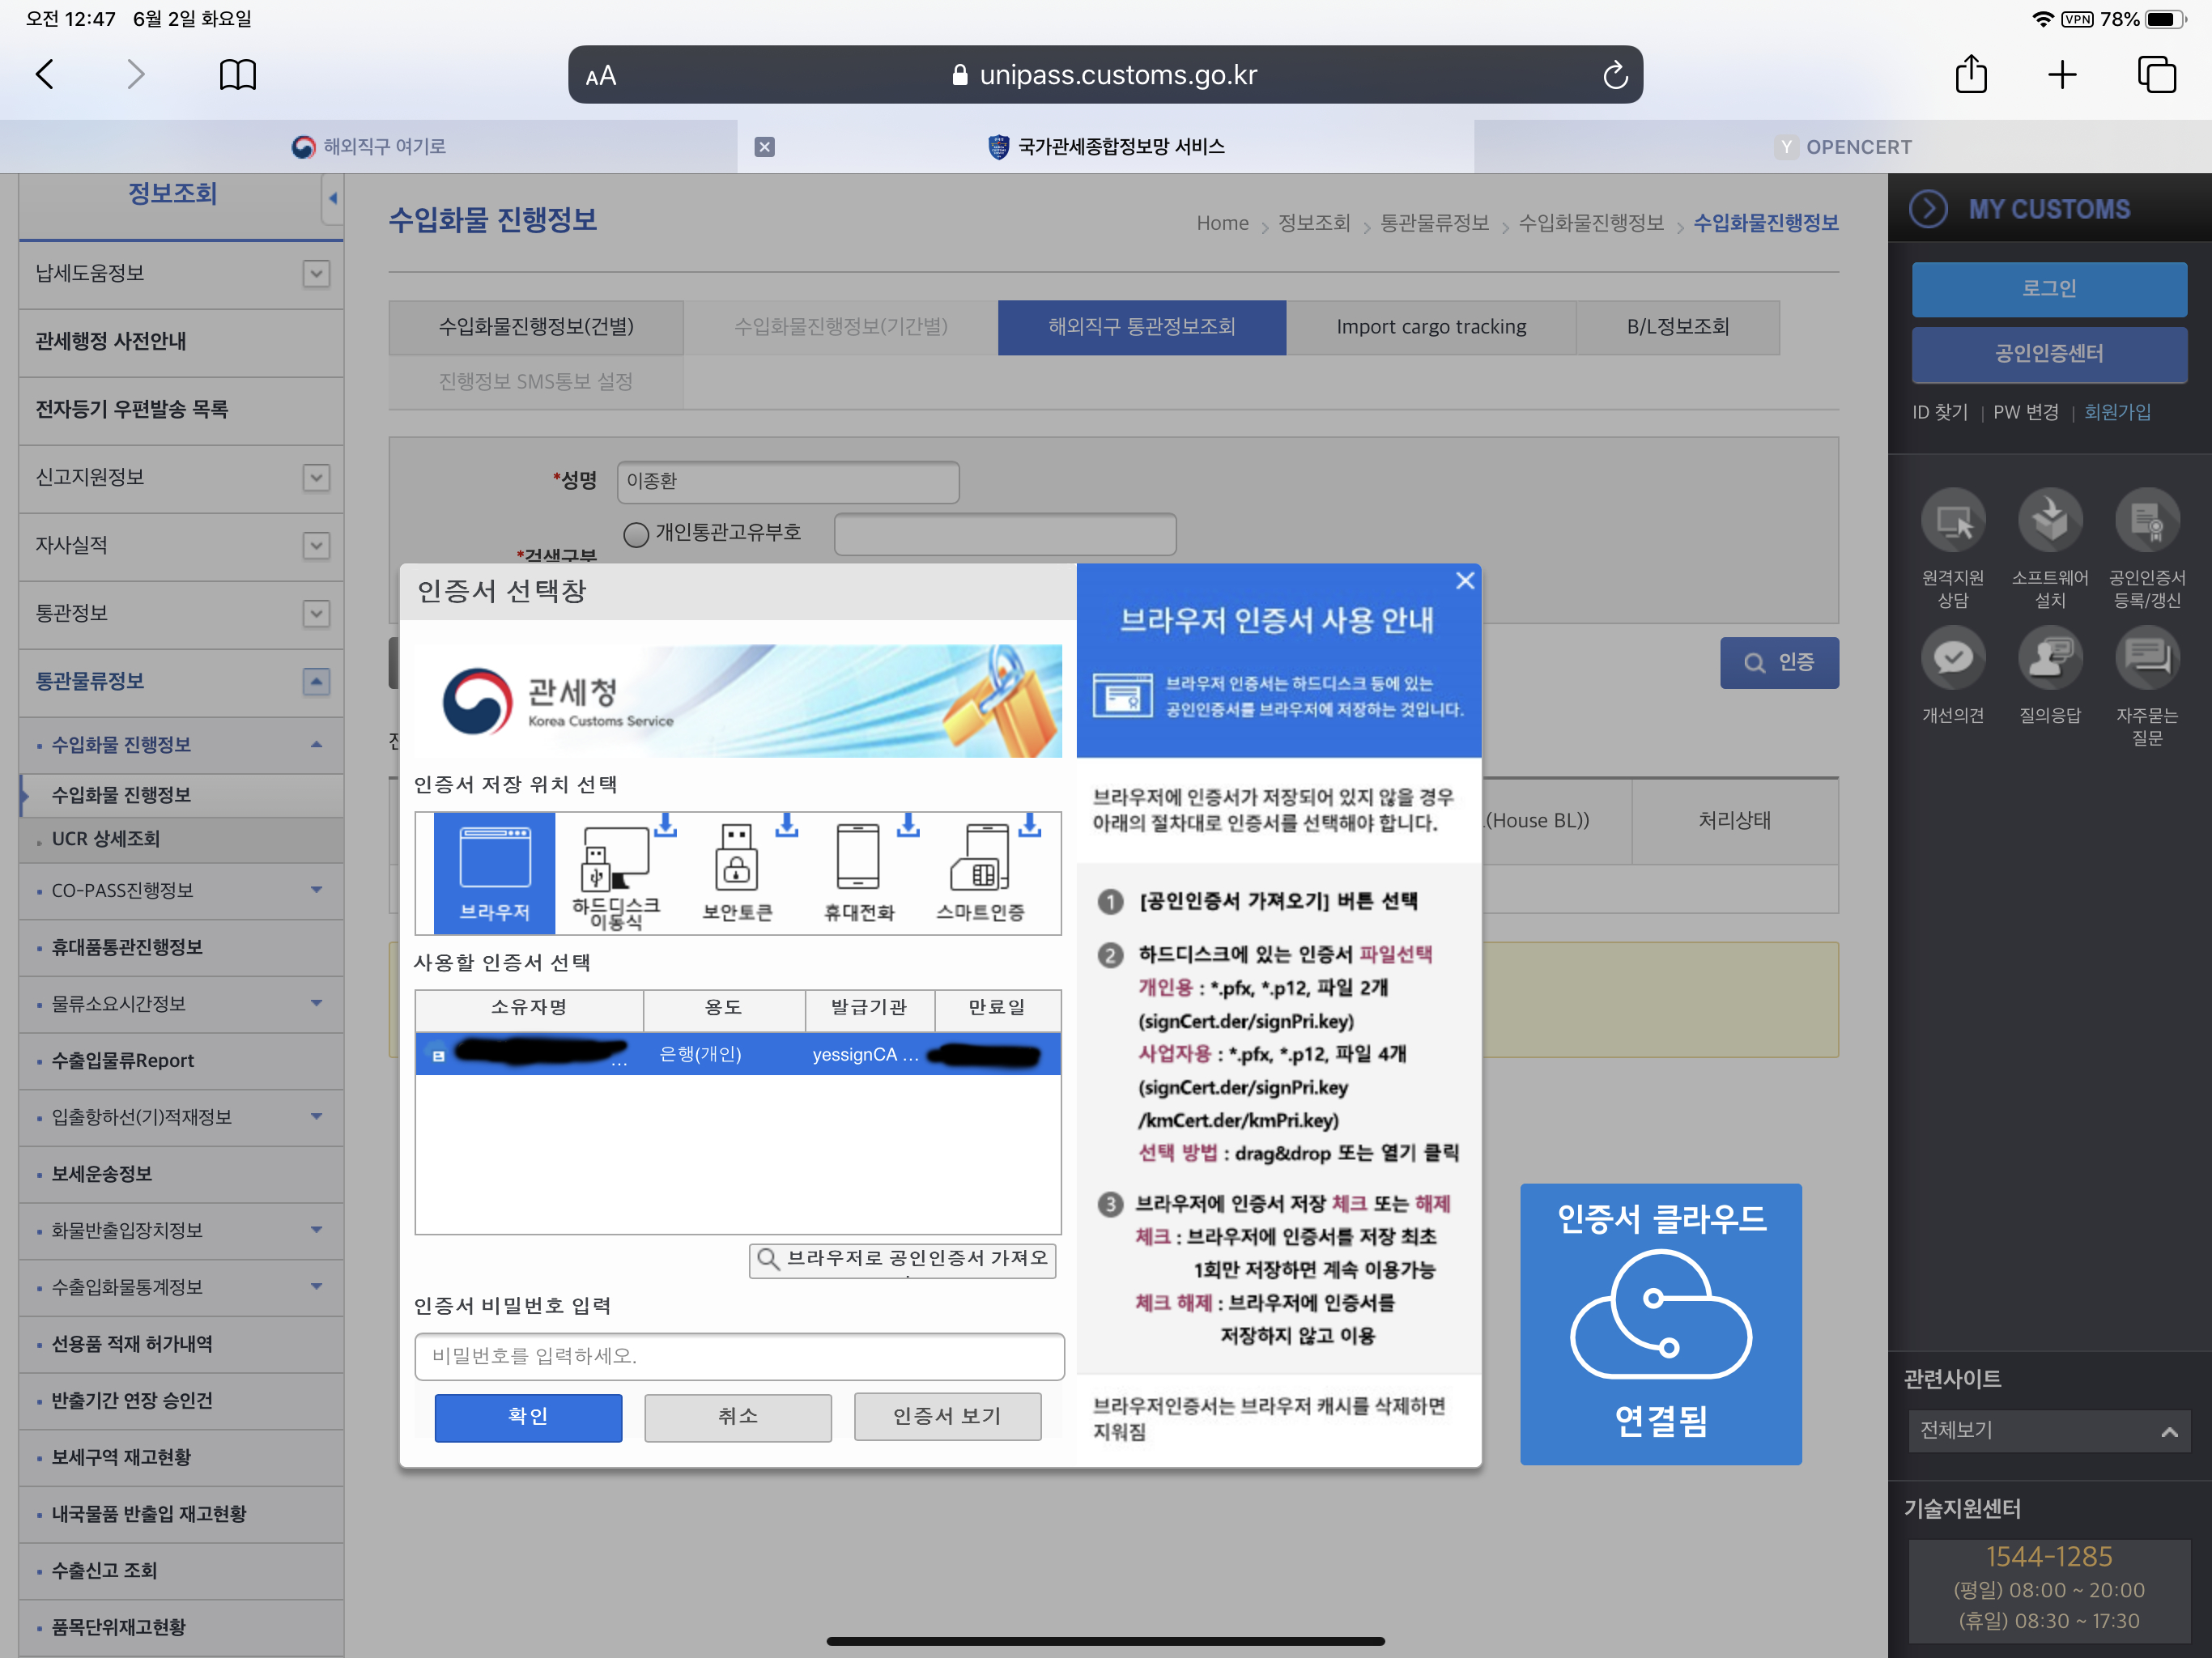Image resolution: width=2212 pixels, height=1658 pixels.
Task: Select the 보안토큰 storage location icon
Action: pos(737,871)
